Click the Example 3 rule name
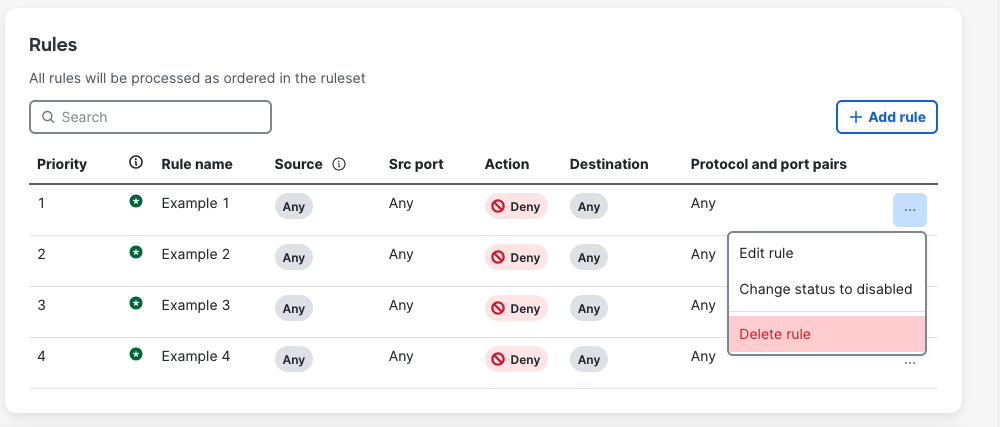 point(195,305)
